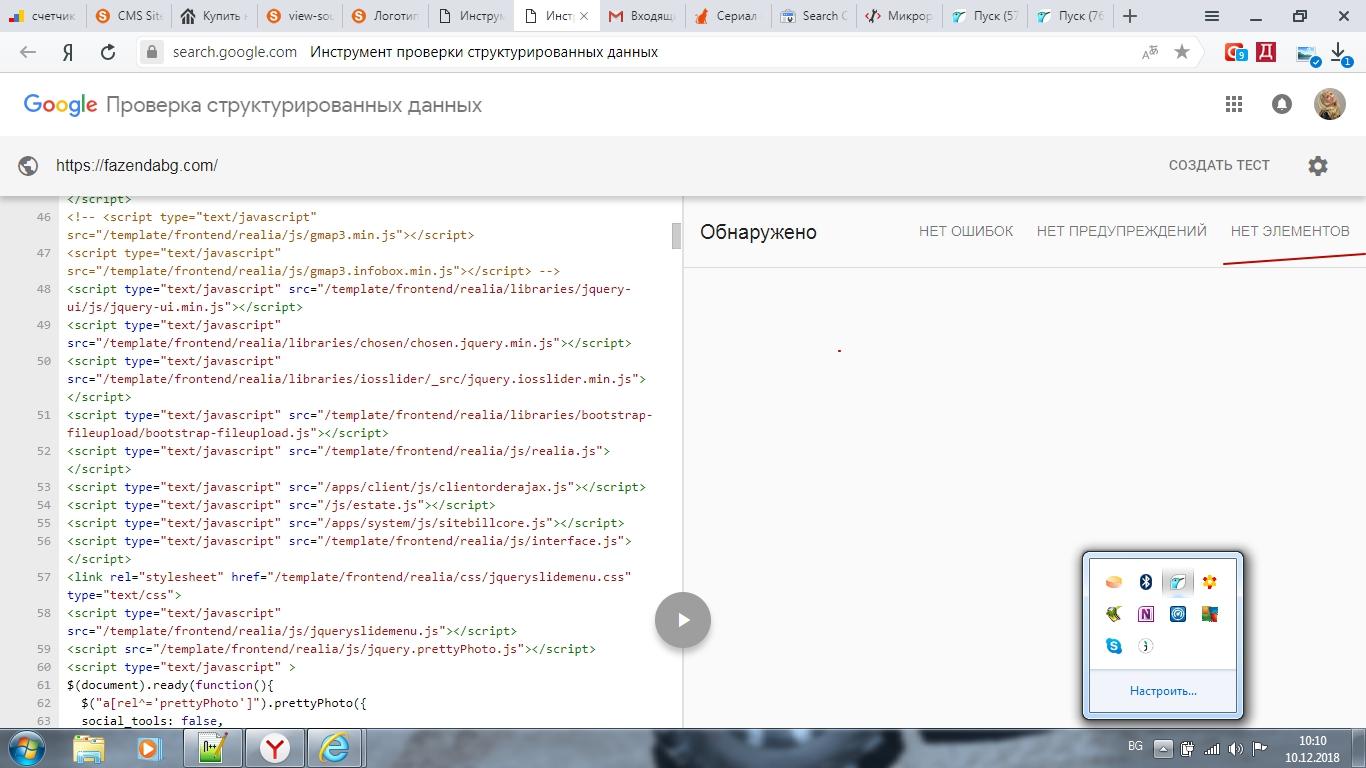Switch to the Сериал tab
Image resolution: width=1366 pixels, height=768 pixels.
[730, 16]
